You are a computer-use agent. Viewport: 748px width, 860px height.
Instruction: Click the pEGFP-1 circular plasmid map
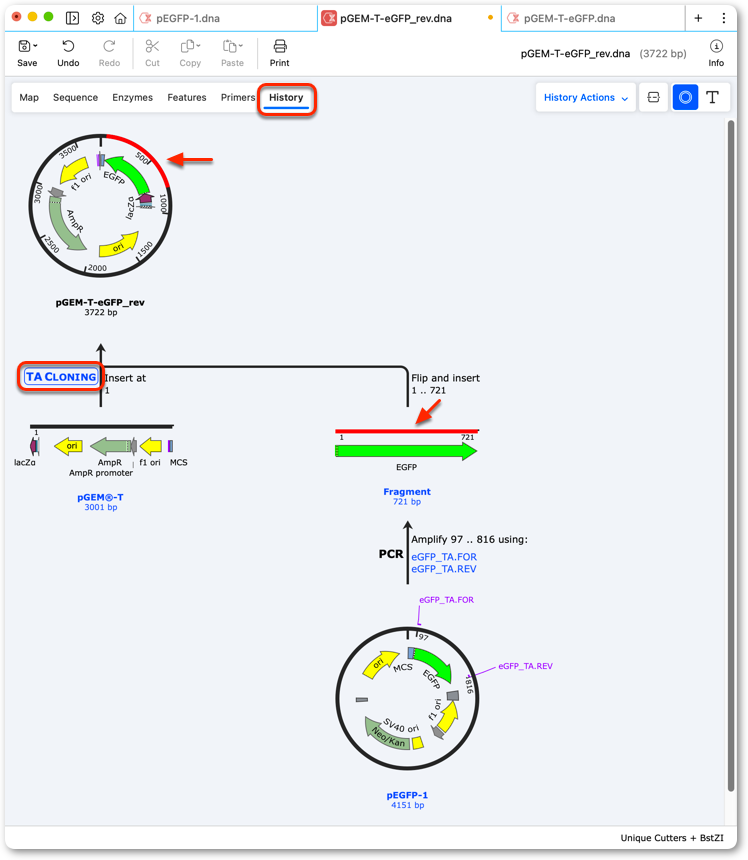407,698
